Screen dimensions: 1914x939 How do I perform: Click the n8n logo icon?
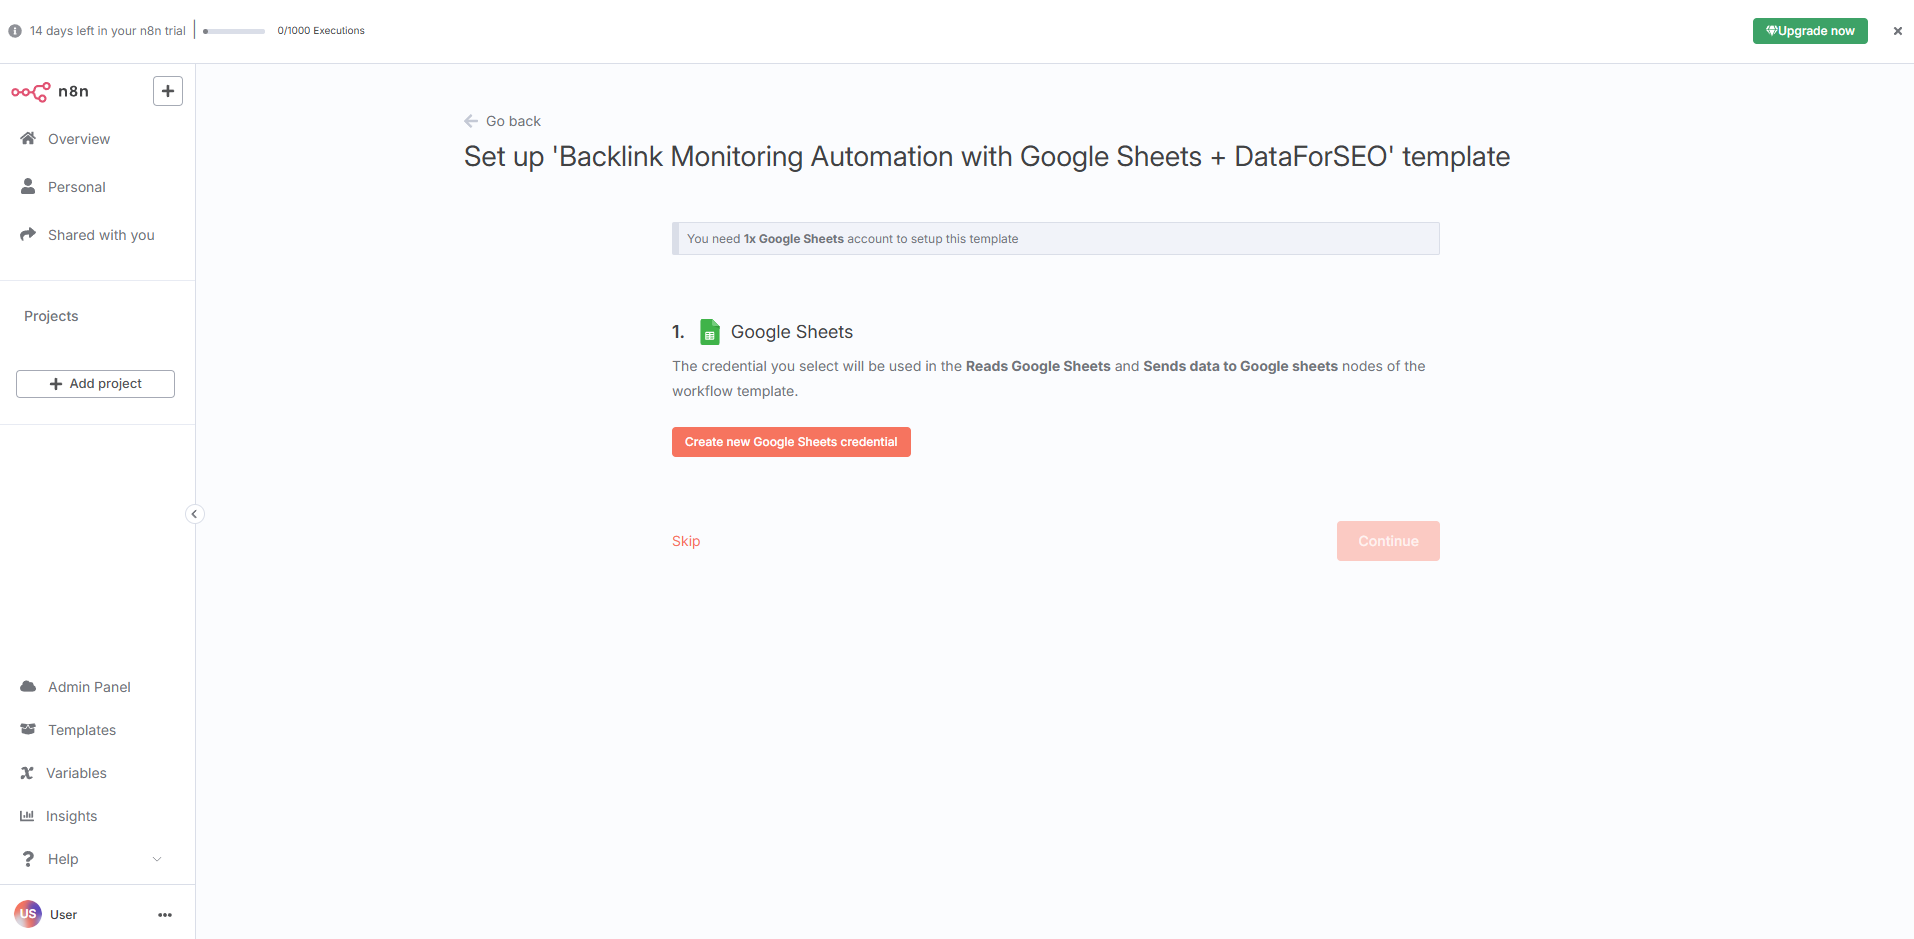(x=31, y=92)
